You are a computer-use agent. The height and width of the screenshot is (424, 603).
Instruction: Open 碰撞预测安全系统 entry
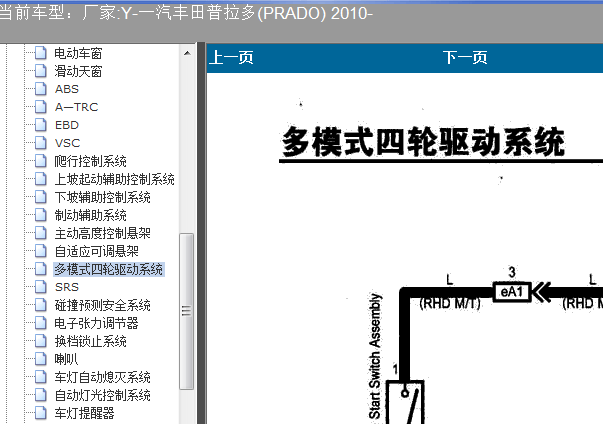click(102, 305)
